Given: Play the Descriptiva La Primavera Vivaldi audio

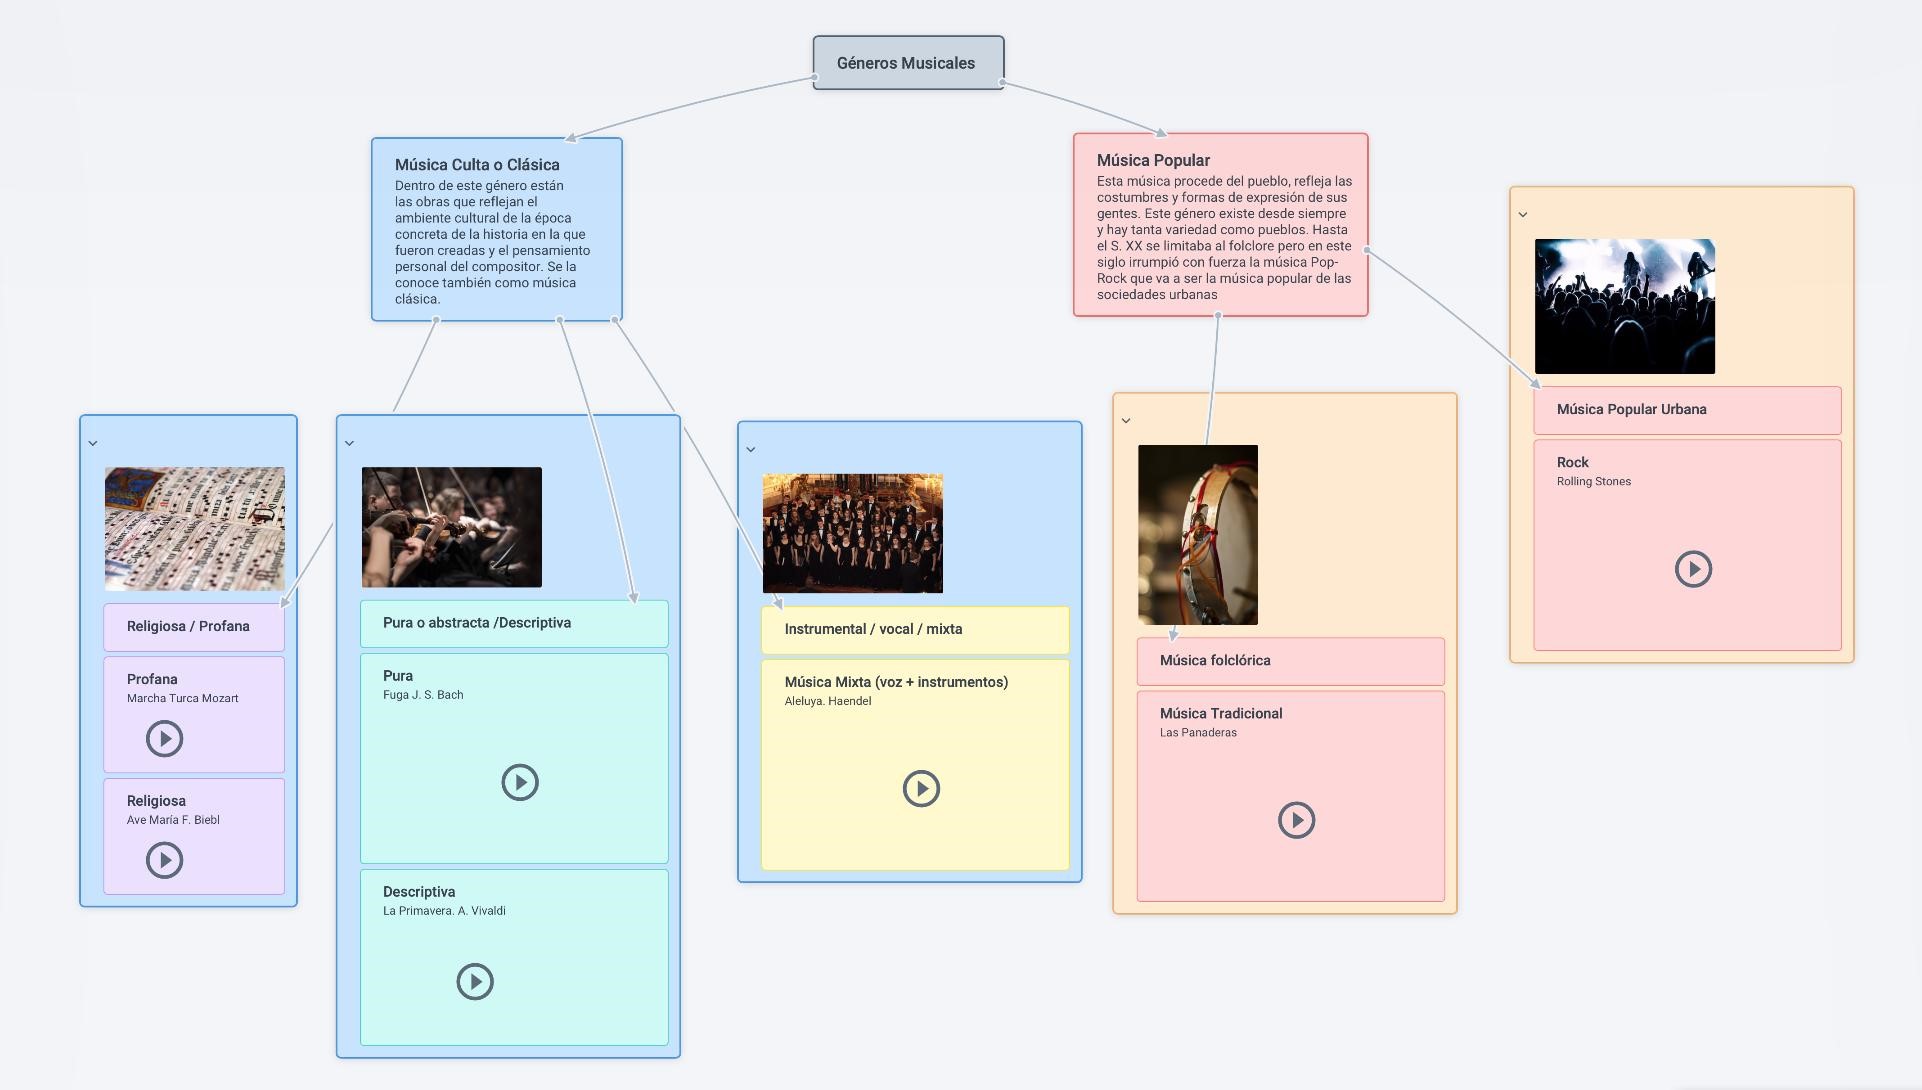Looking at the screenshot, I should click(x=475, y=982).
